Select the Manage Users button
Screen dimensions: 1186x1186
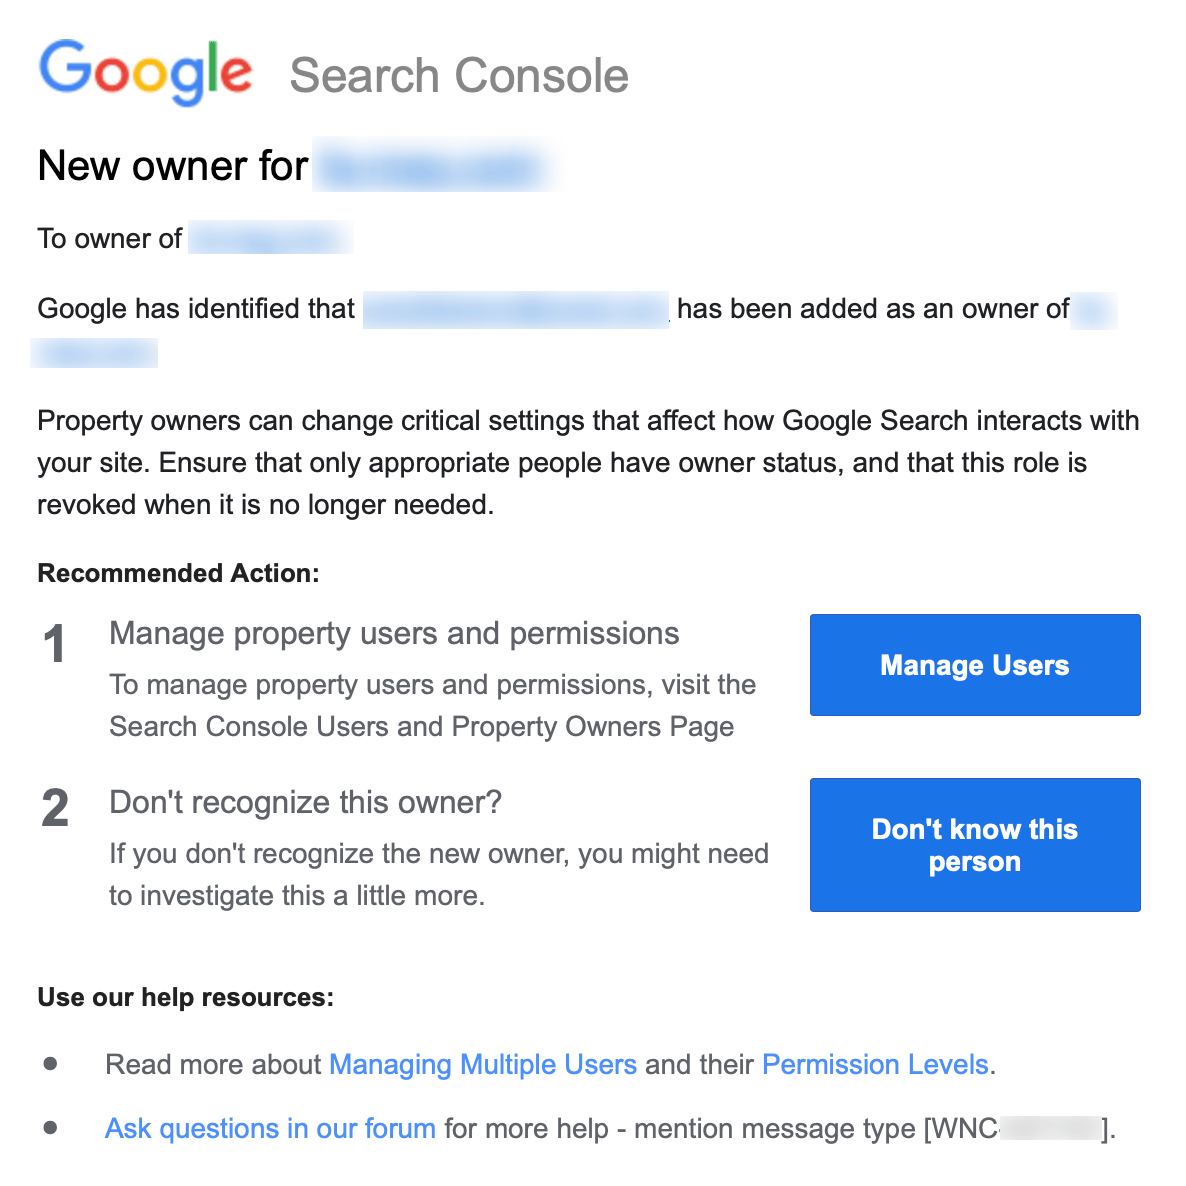click(974, 665)
